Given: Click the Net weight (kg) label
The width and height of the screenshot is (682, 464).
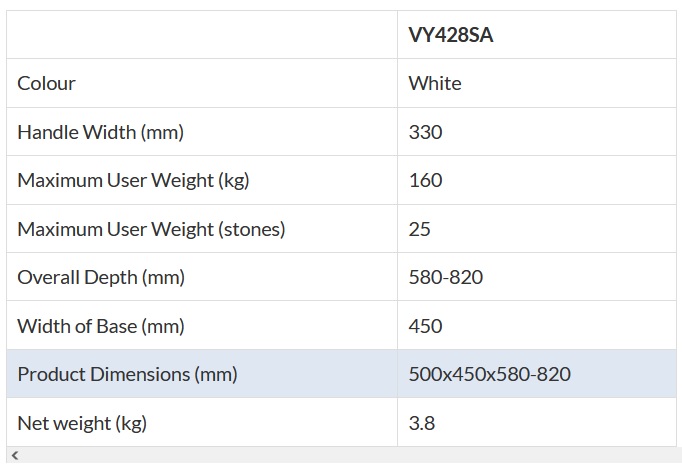Looking at the screenshot, I should click(82, 423).
